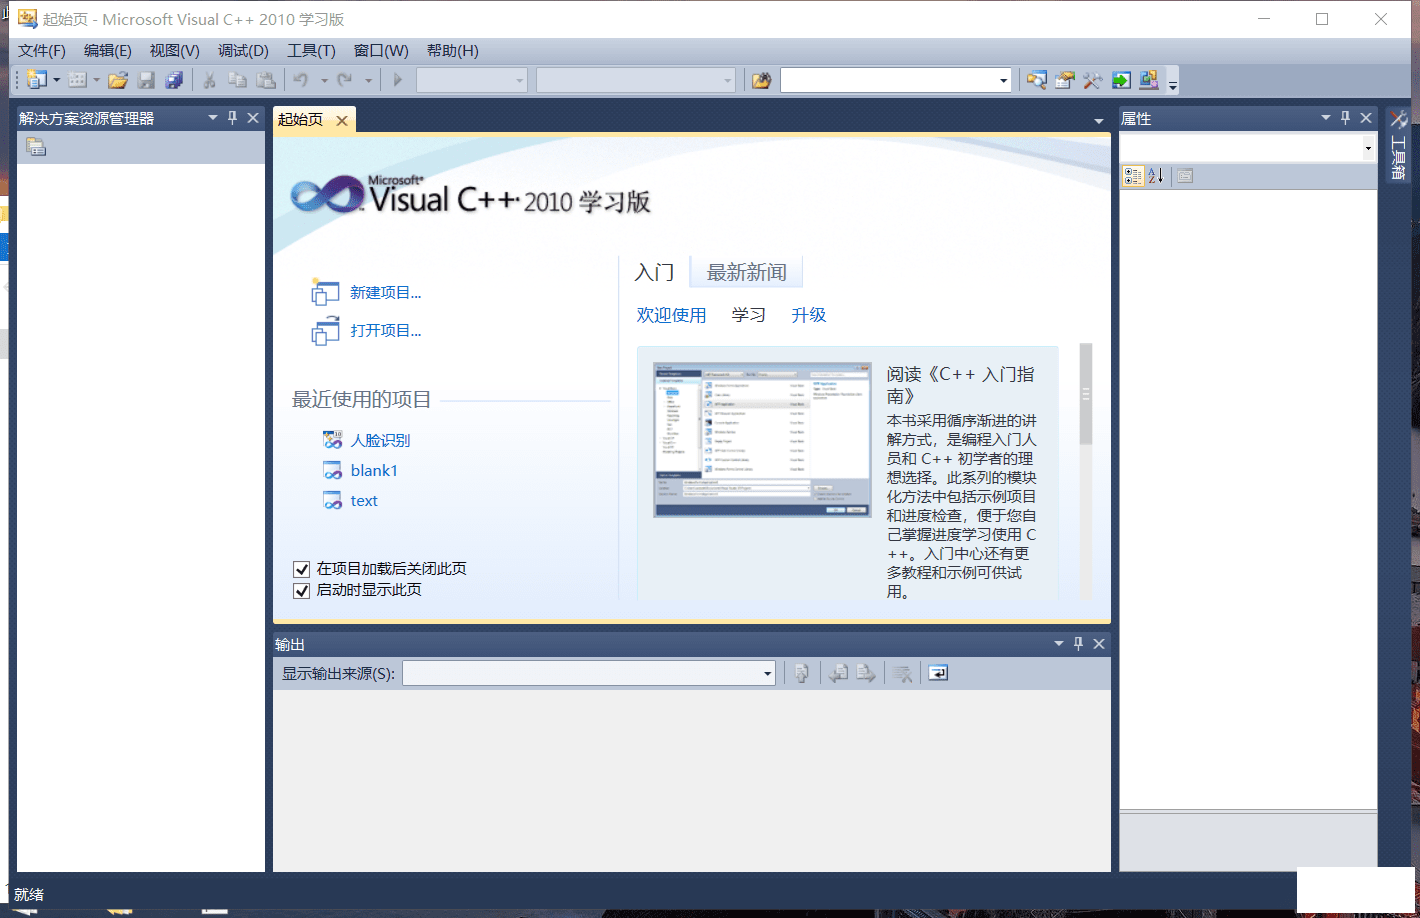Close the 起始页 tab
The height and width of the screenshot is (918, 1420).
coord(342,121)
